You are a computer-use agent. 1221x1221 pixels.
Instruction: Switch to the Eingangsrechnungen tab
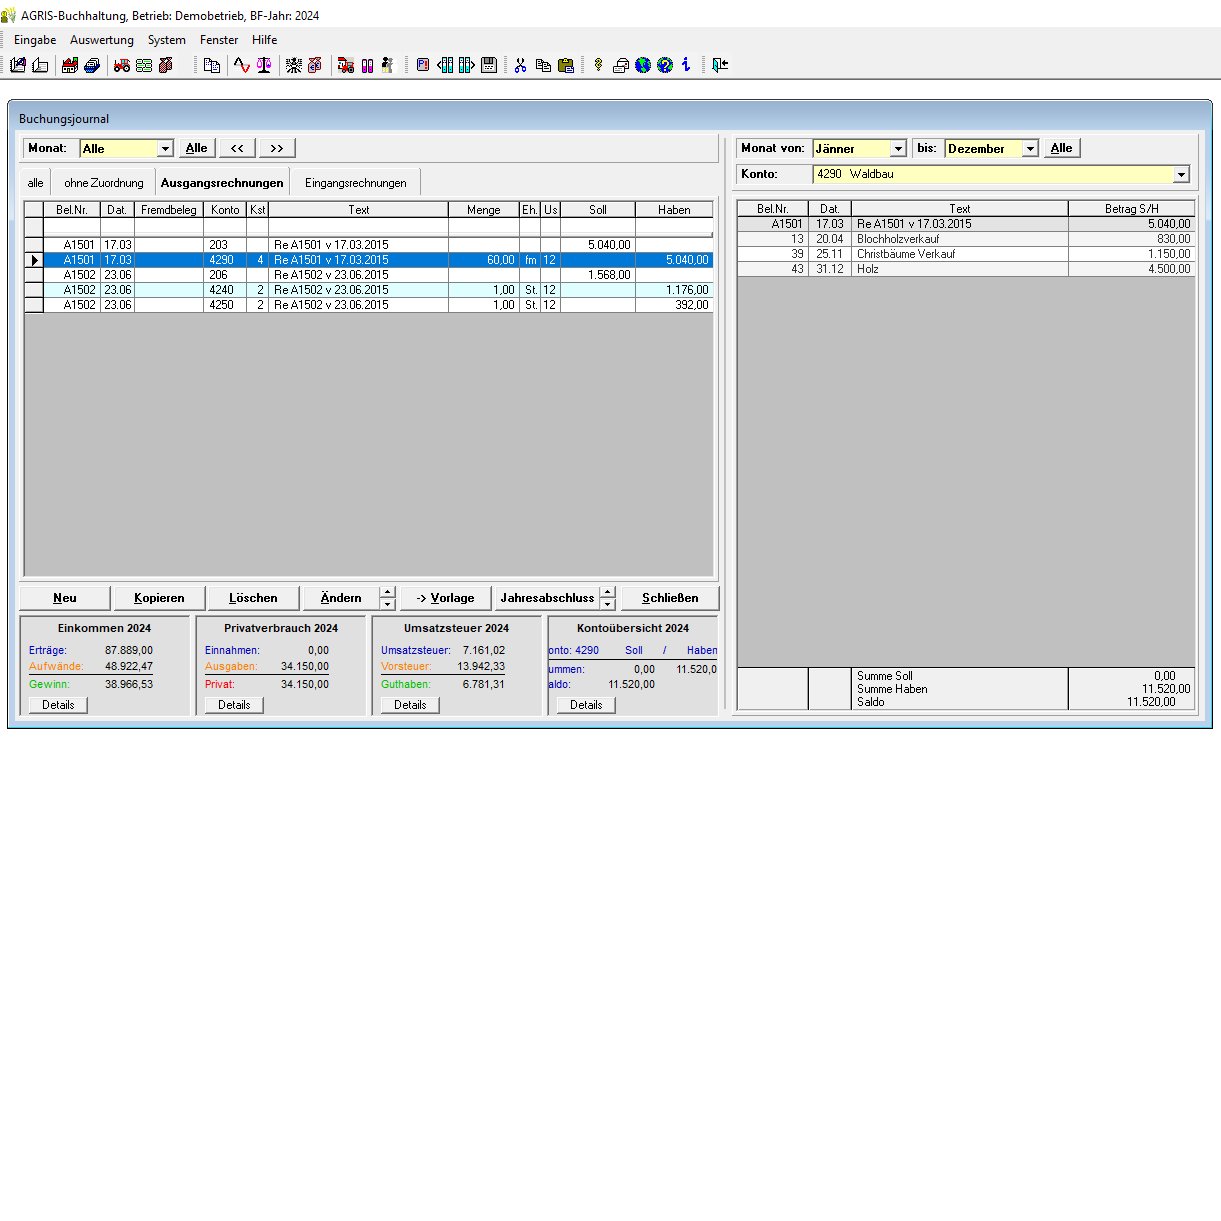pyautogui.click(x=355, y=183)
